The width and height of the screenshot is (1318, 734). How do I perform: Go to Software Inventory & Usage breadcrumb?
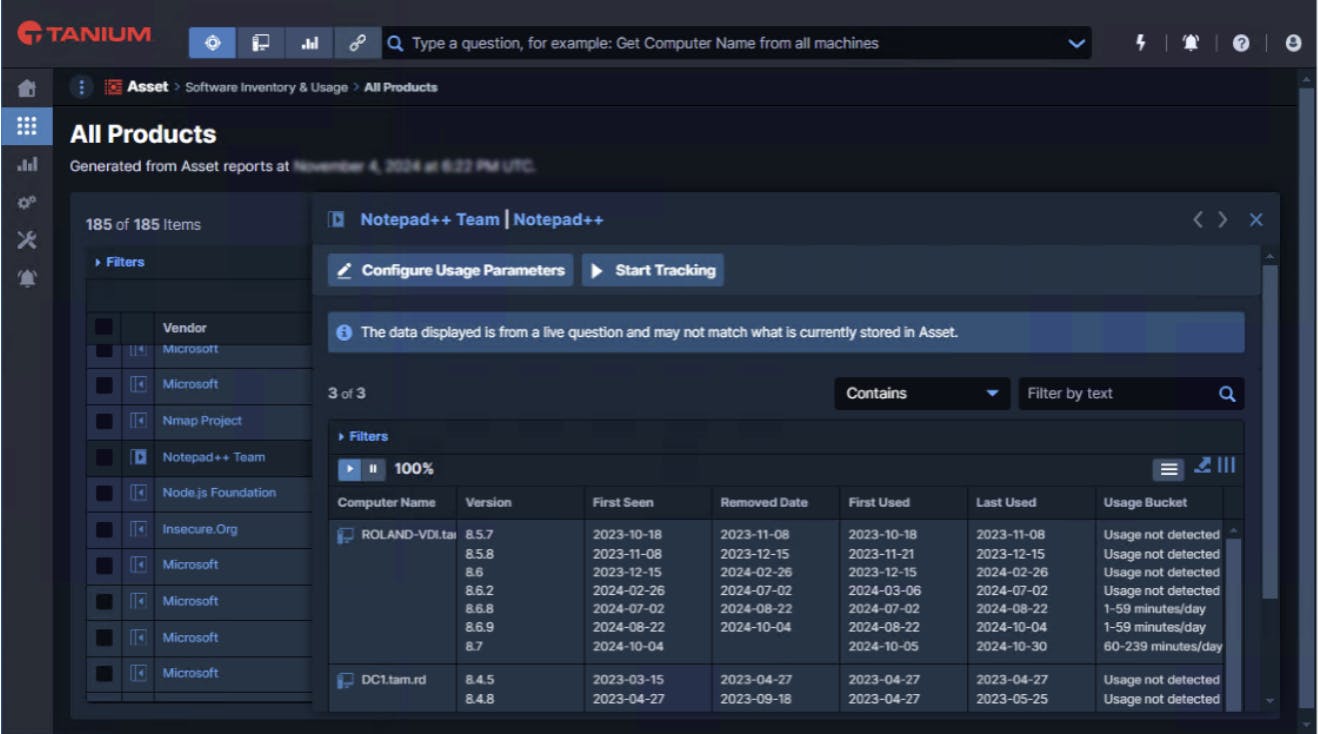coord(266,87)
